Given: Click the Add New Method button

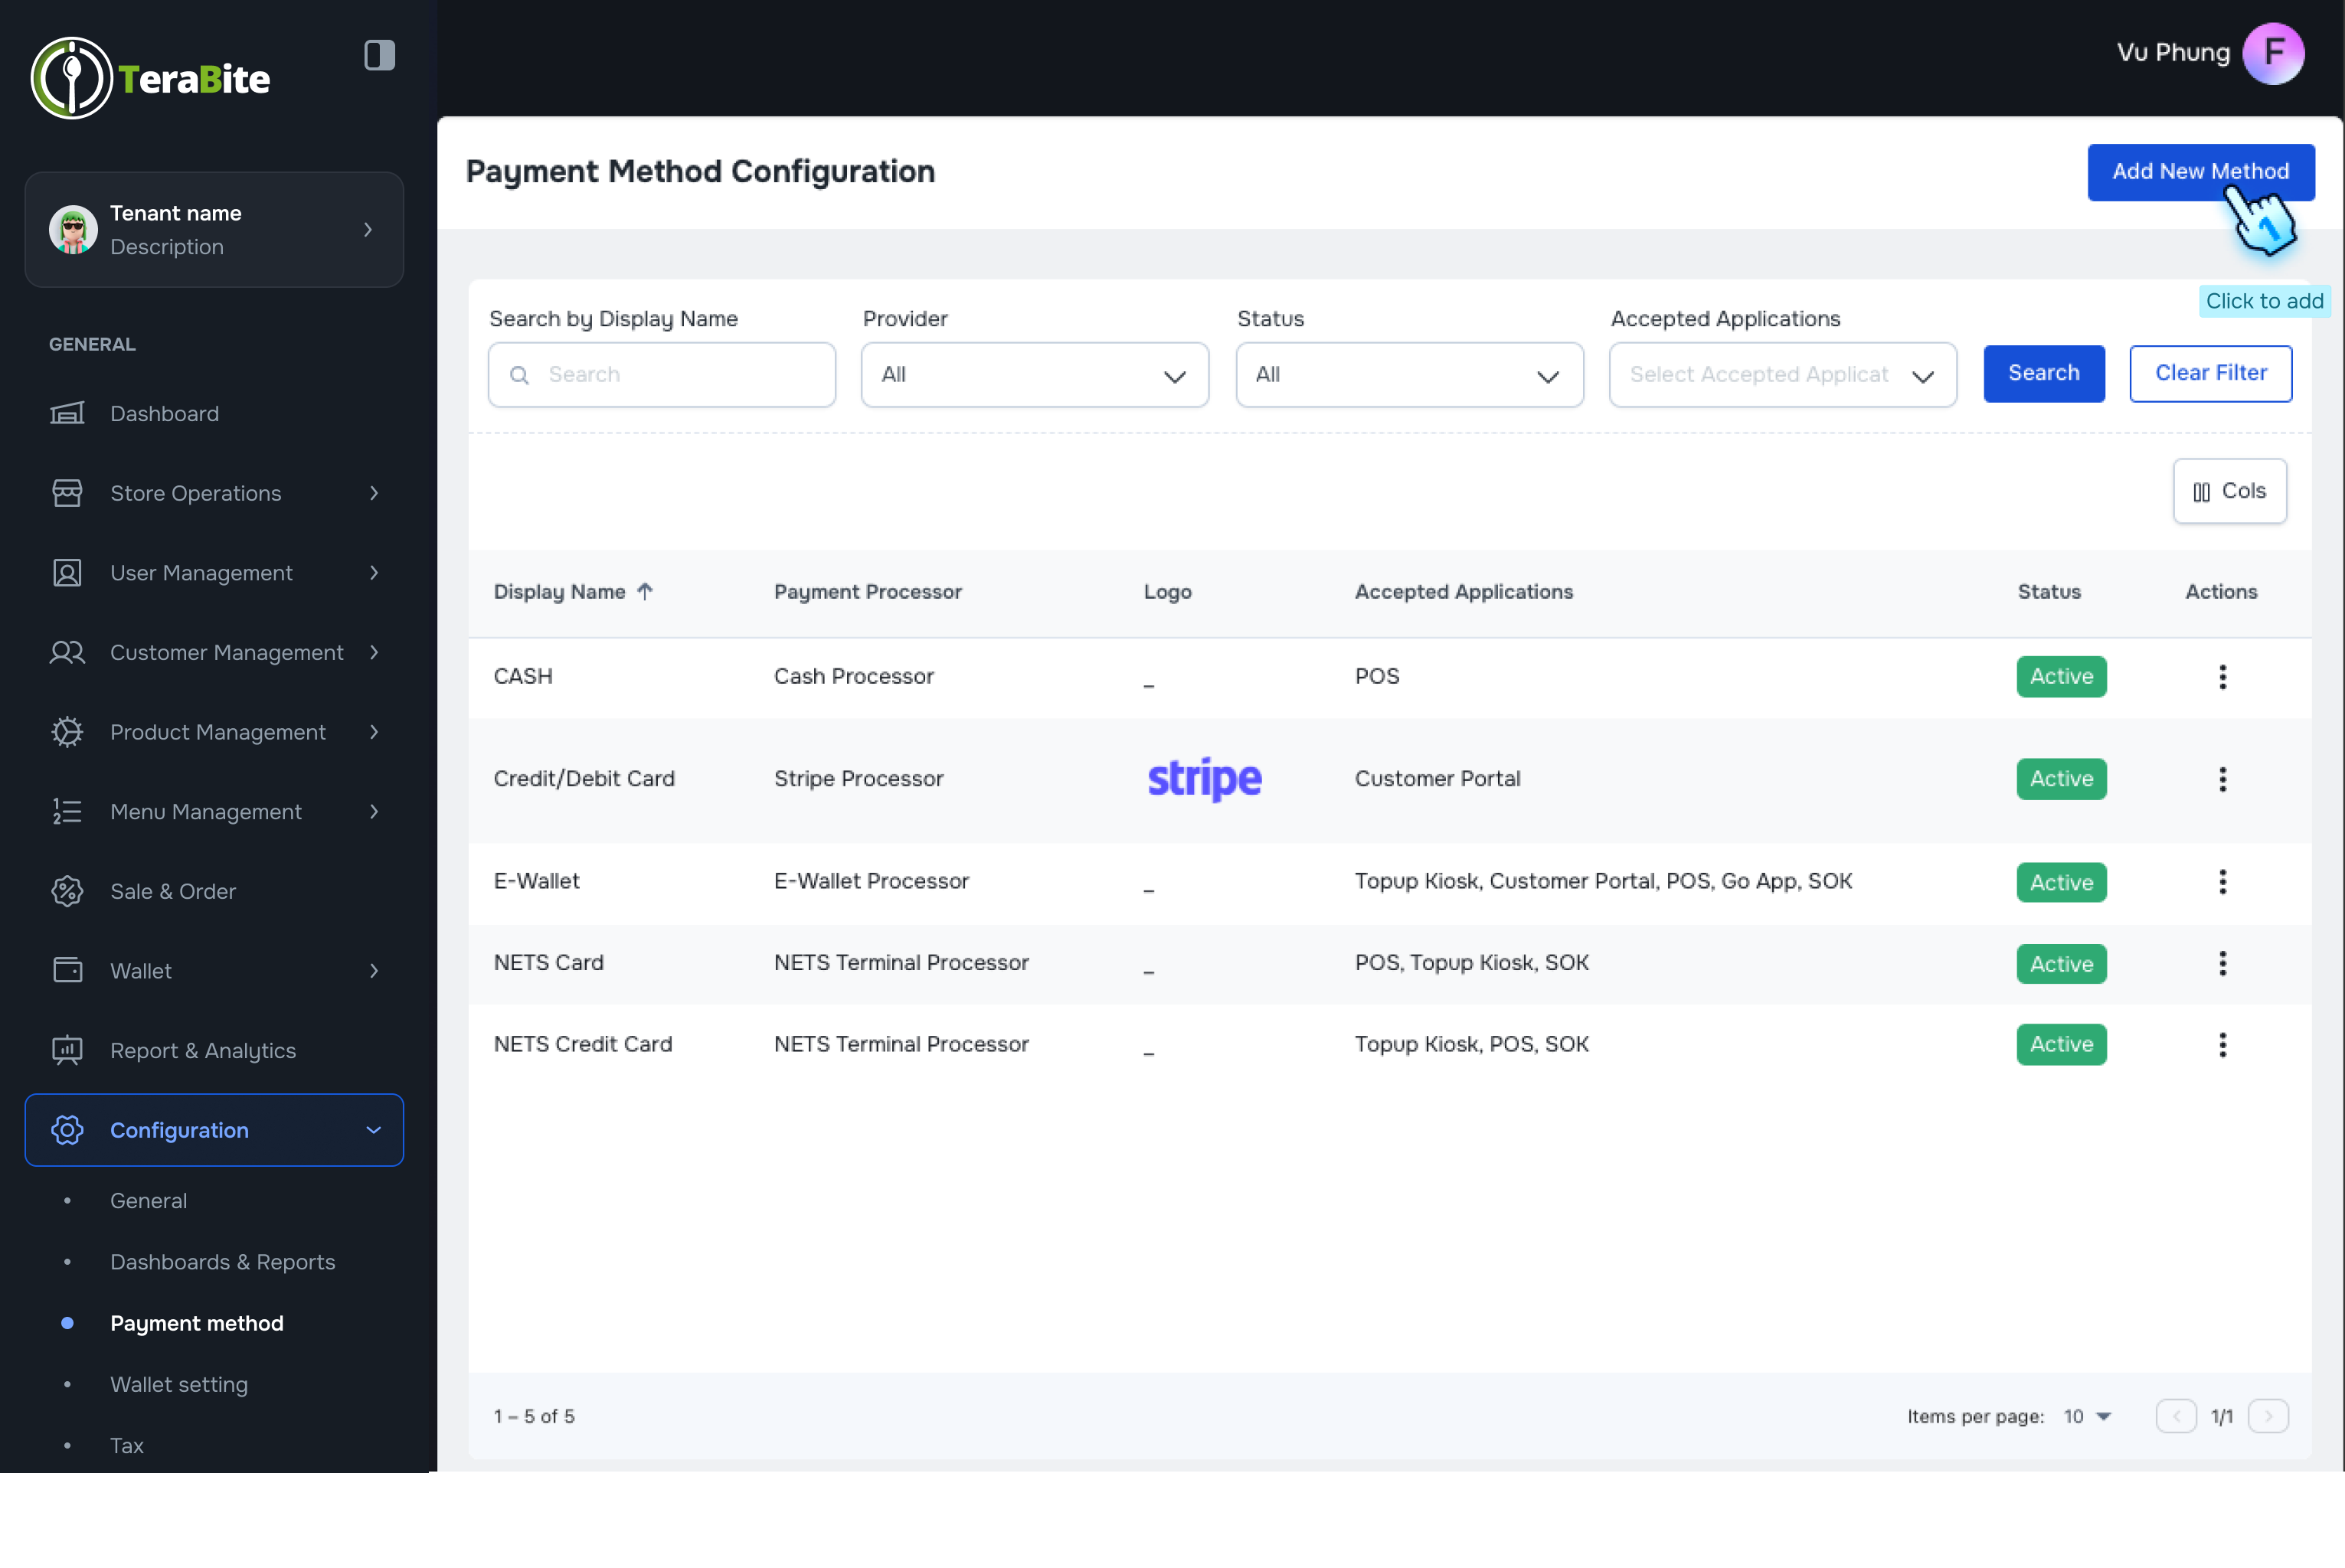Looking at the screenshot, I should pos(2200,172).
